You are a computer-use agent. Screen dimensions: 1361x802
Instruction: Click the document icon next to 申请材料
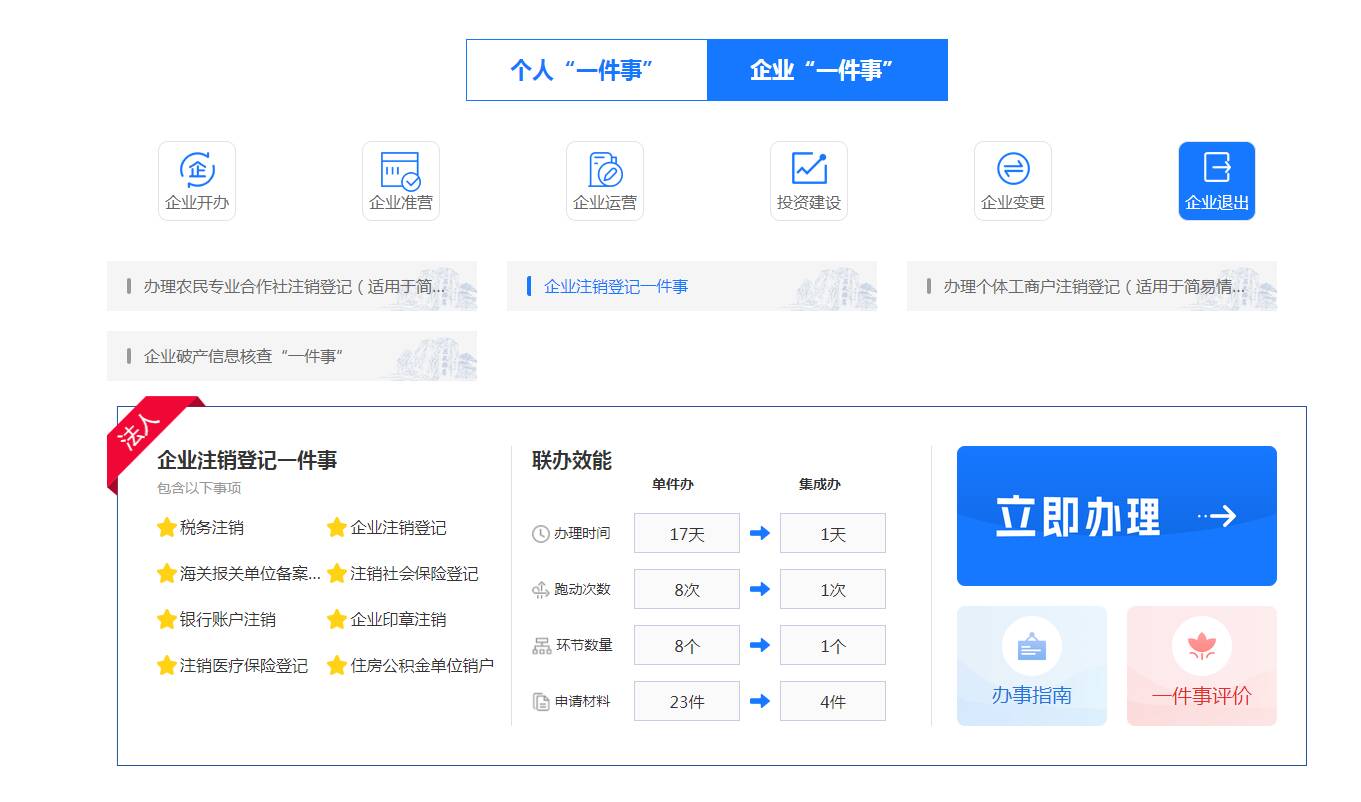(x=541, y=702)
